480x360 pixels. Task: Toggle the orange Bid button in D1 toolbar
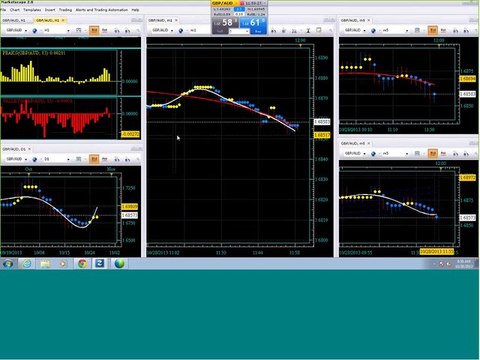click(x=94, y=159)
